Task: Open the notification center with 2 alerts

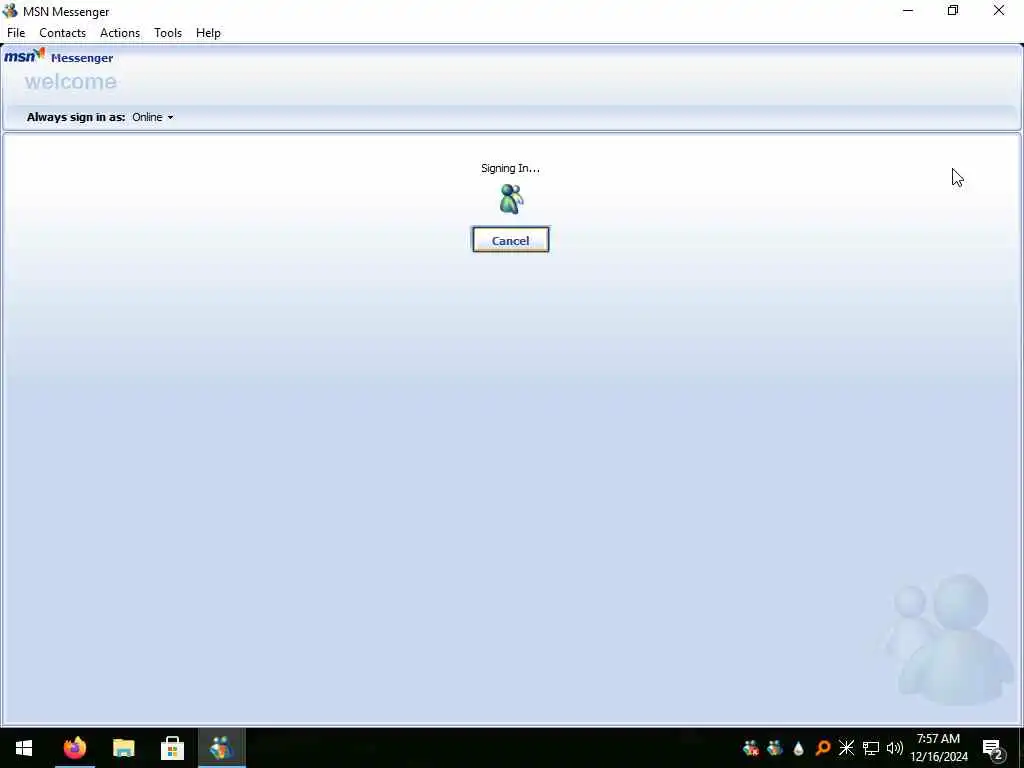Action: (x=993, y=748)
